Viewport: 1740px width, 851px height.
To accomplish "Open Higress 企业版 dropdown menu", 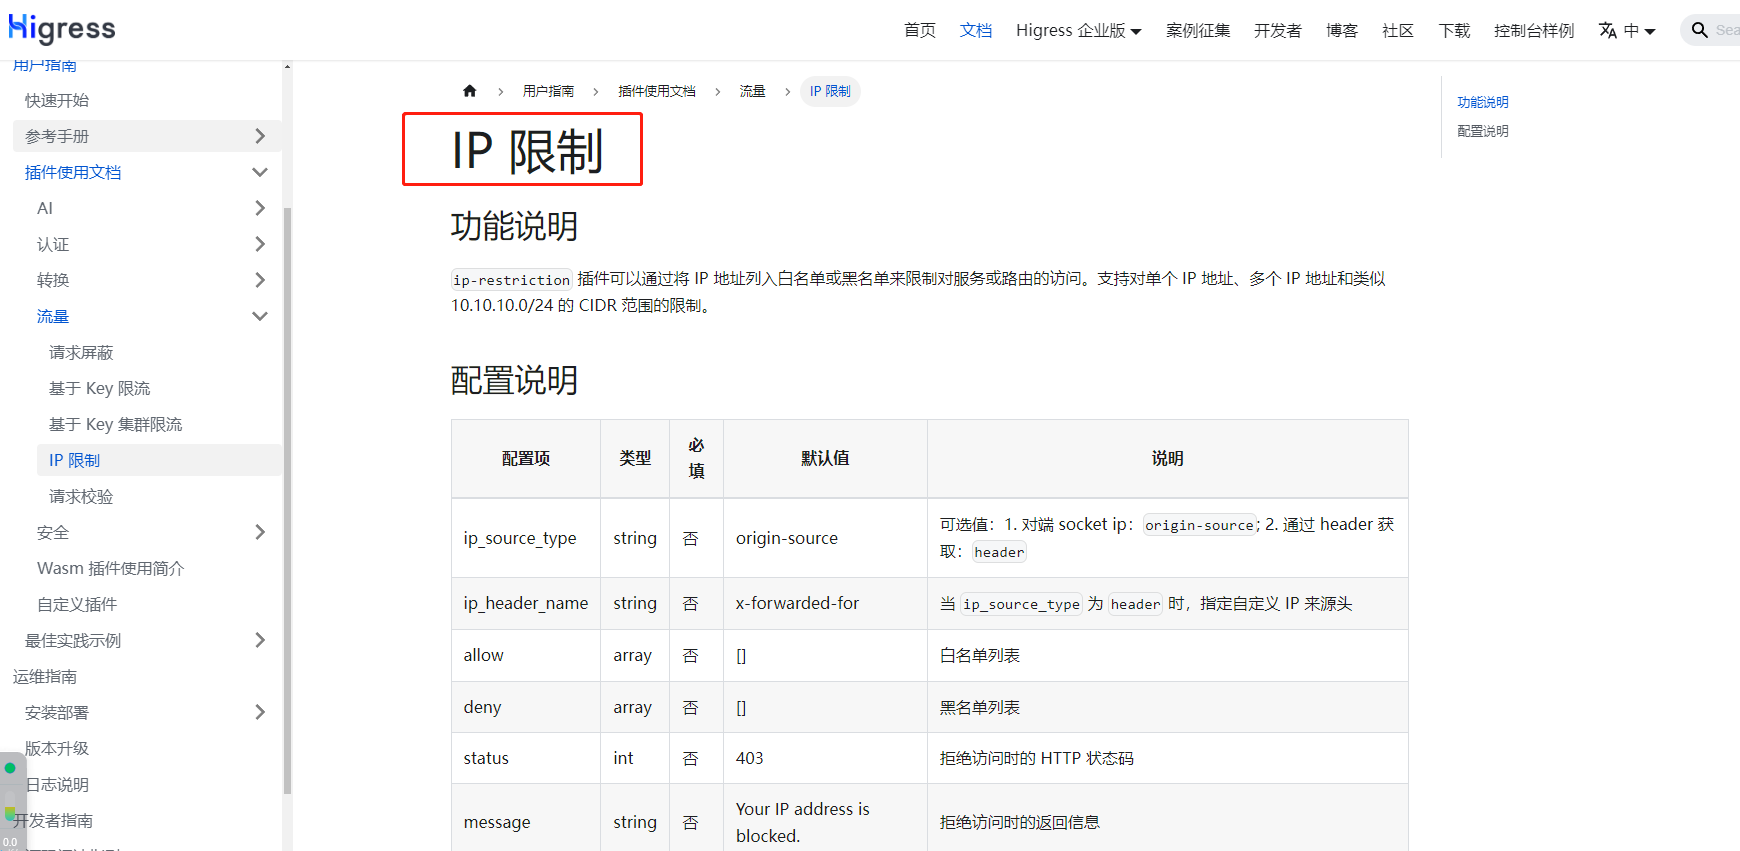I will click(x=1078, y=31).
